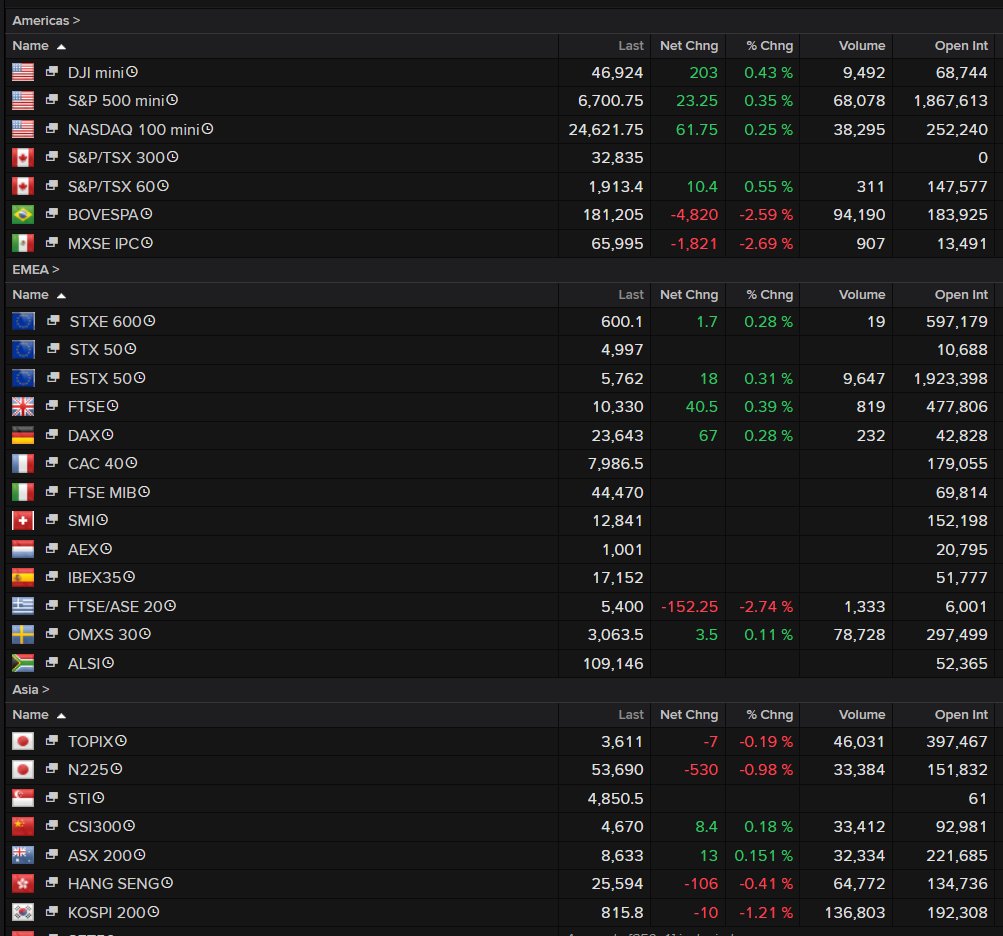This screenshot has width=1003, height=936.
Task: Open the ASX 200 contract link
Action: (100, 855)
